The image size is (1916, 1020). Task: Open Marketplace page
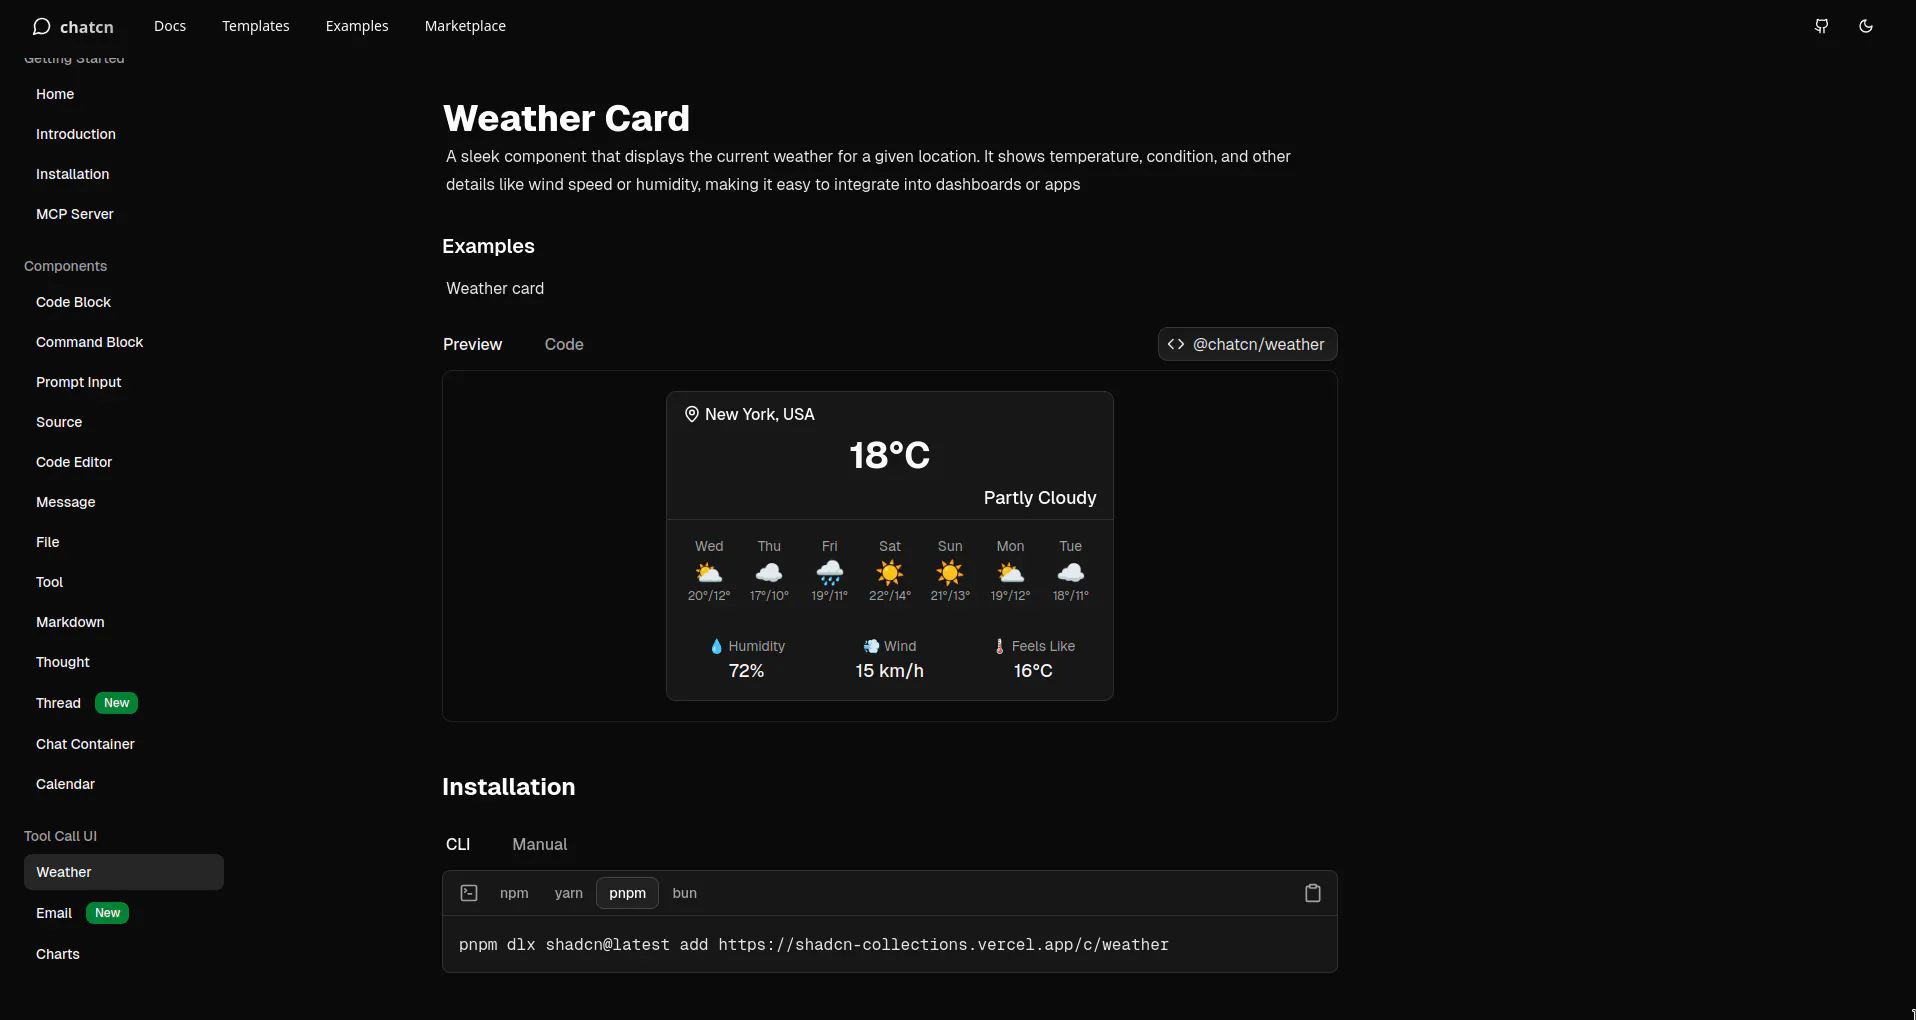pyautogui.click(x=465, y=26)
